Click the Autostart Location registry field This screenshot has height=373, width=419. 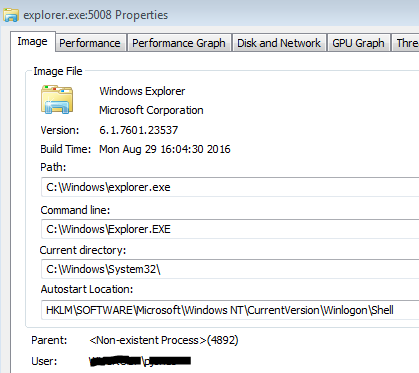(x=230, y=310)
